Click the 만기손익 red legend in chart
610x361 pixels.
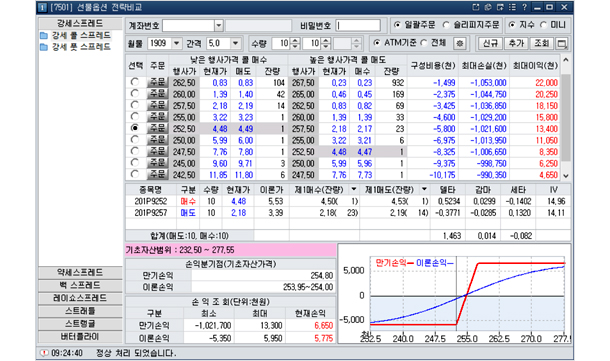point(394,263)
